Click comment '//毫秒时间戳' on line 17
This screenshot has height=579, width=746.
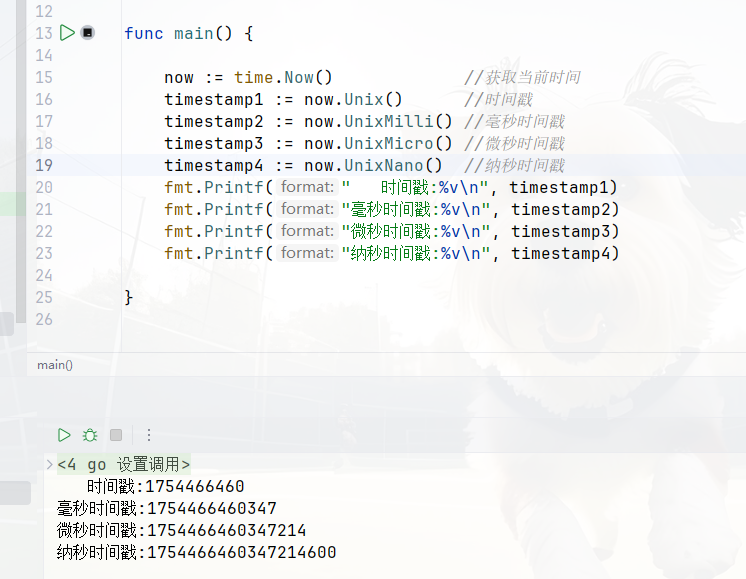pos(514,121)
